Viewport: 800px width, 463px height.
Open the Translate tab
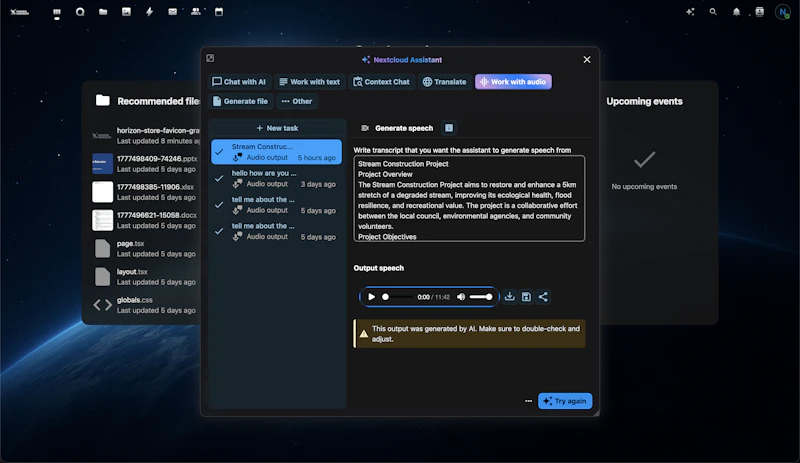pyautogui.click(x=444, y=82)
